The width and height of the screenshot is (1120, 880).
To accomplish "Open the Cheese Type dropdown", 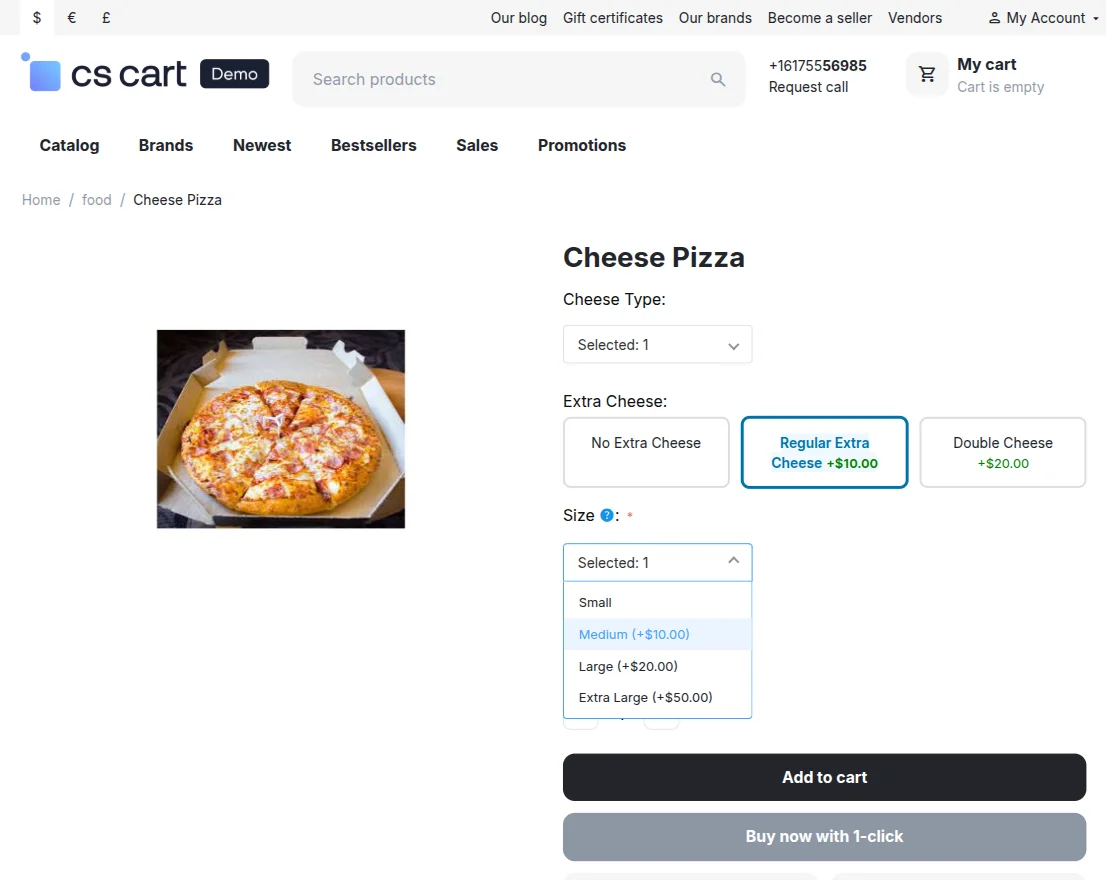I will point(657,344).
